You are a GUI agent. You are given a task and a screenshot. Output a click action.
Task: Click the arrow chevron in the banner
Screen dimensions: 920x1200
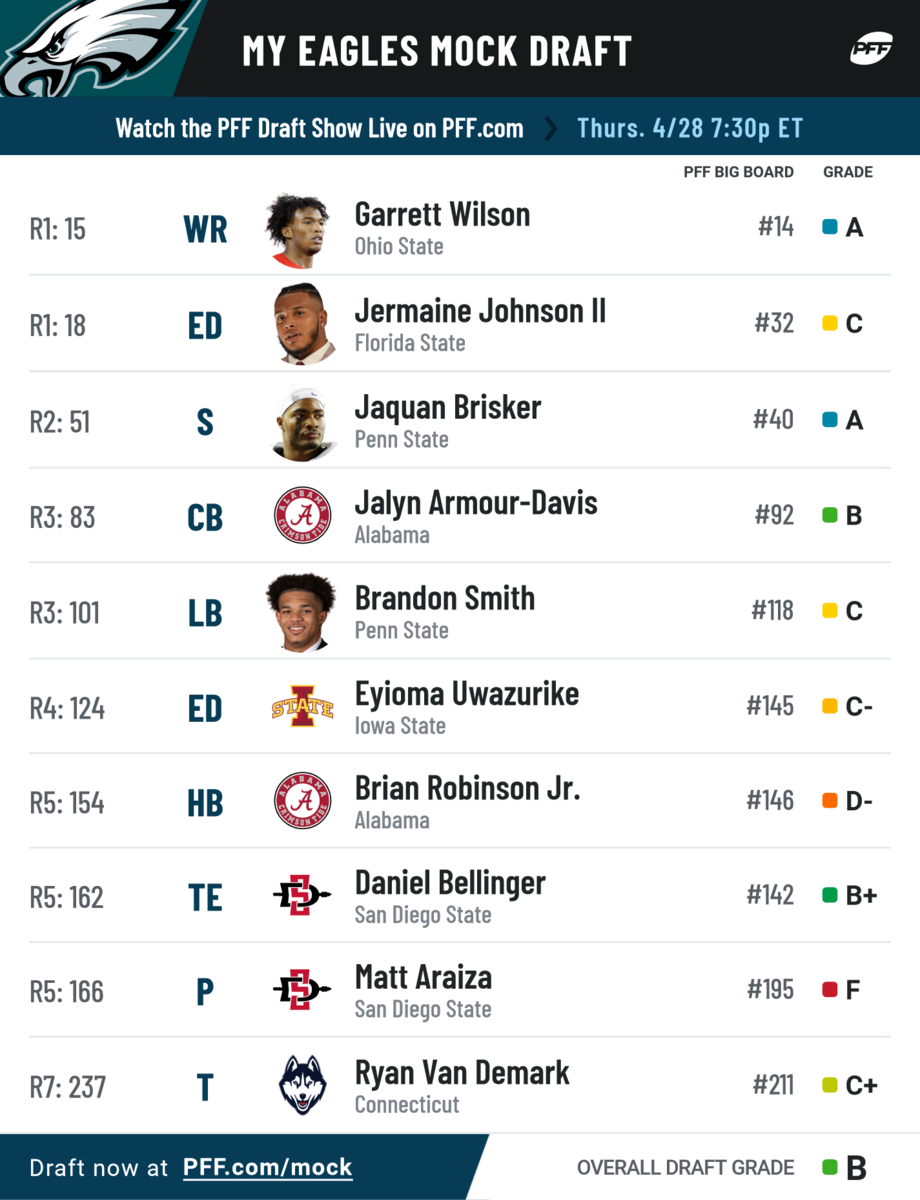[x=550, y=128]
